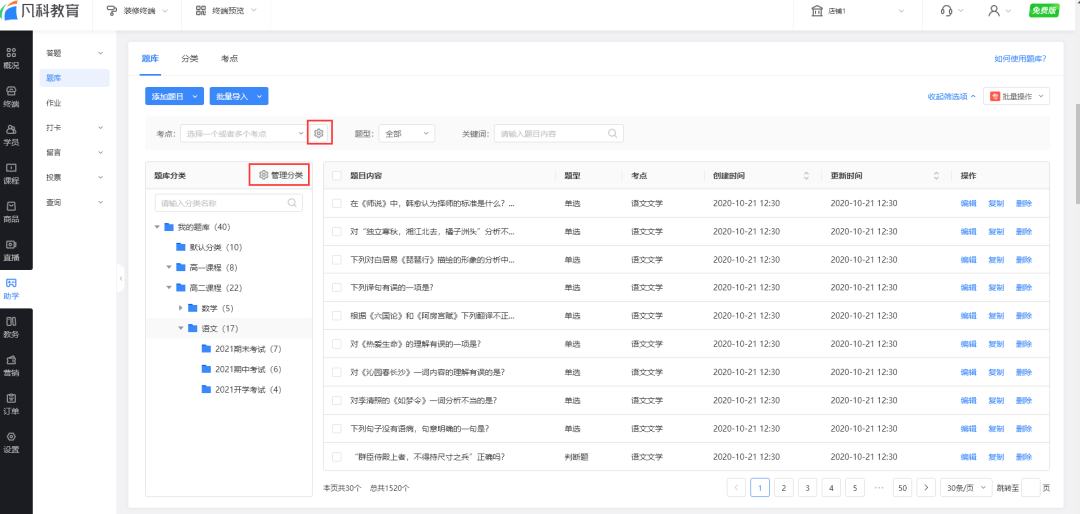Check the《沁园春长沙》question row
The image size is (1080, 514).
[x=337, y=372]
